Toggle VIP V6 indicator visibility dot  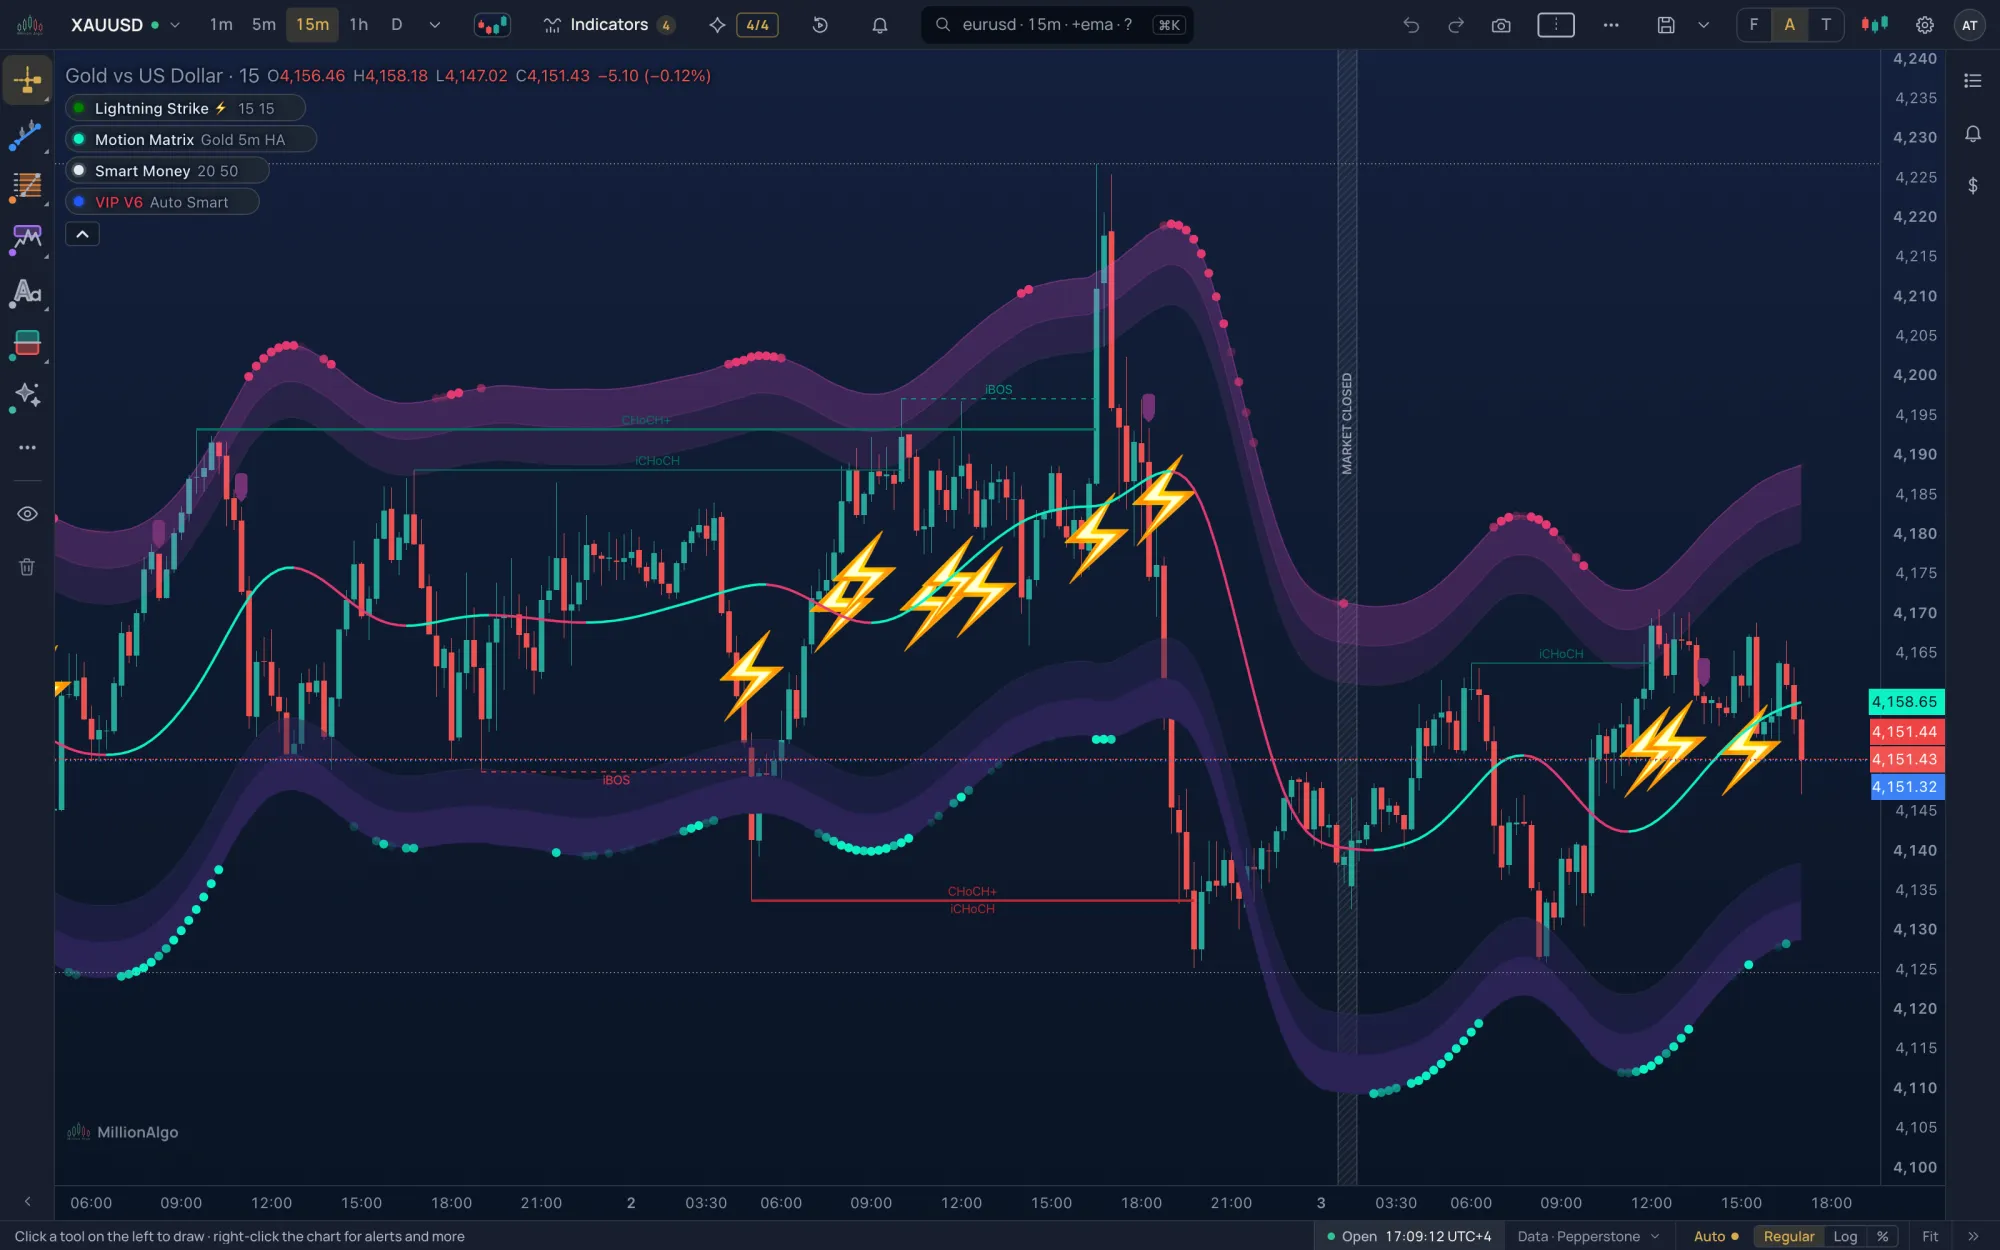pyautogui.click(x=79, y=201)
